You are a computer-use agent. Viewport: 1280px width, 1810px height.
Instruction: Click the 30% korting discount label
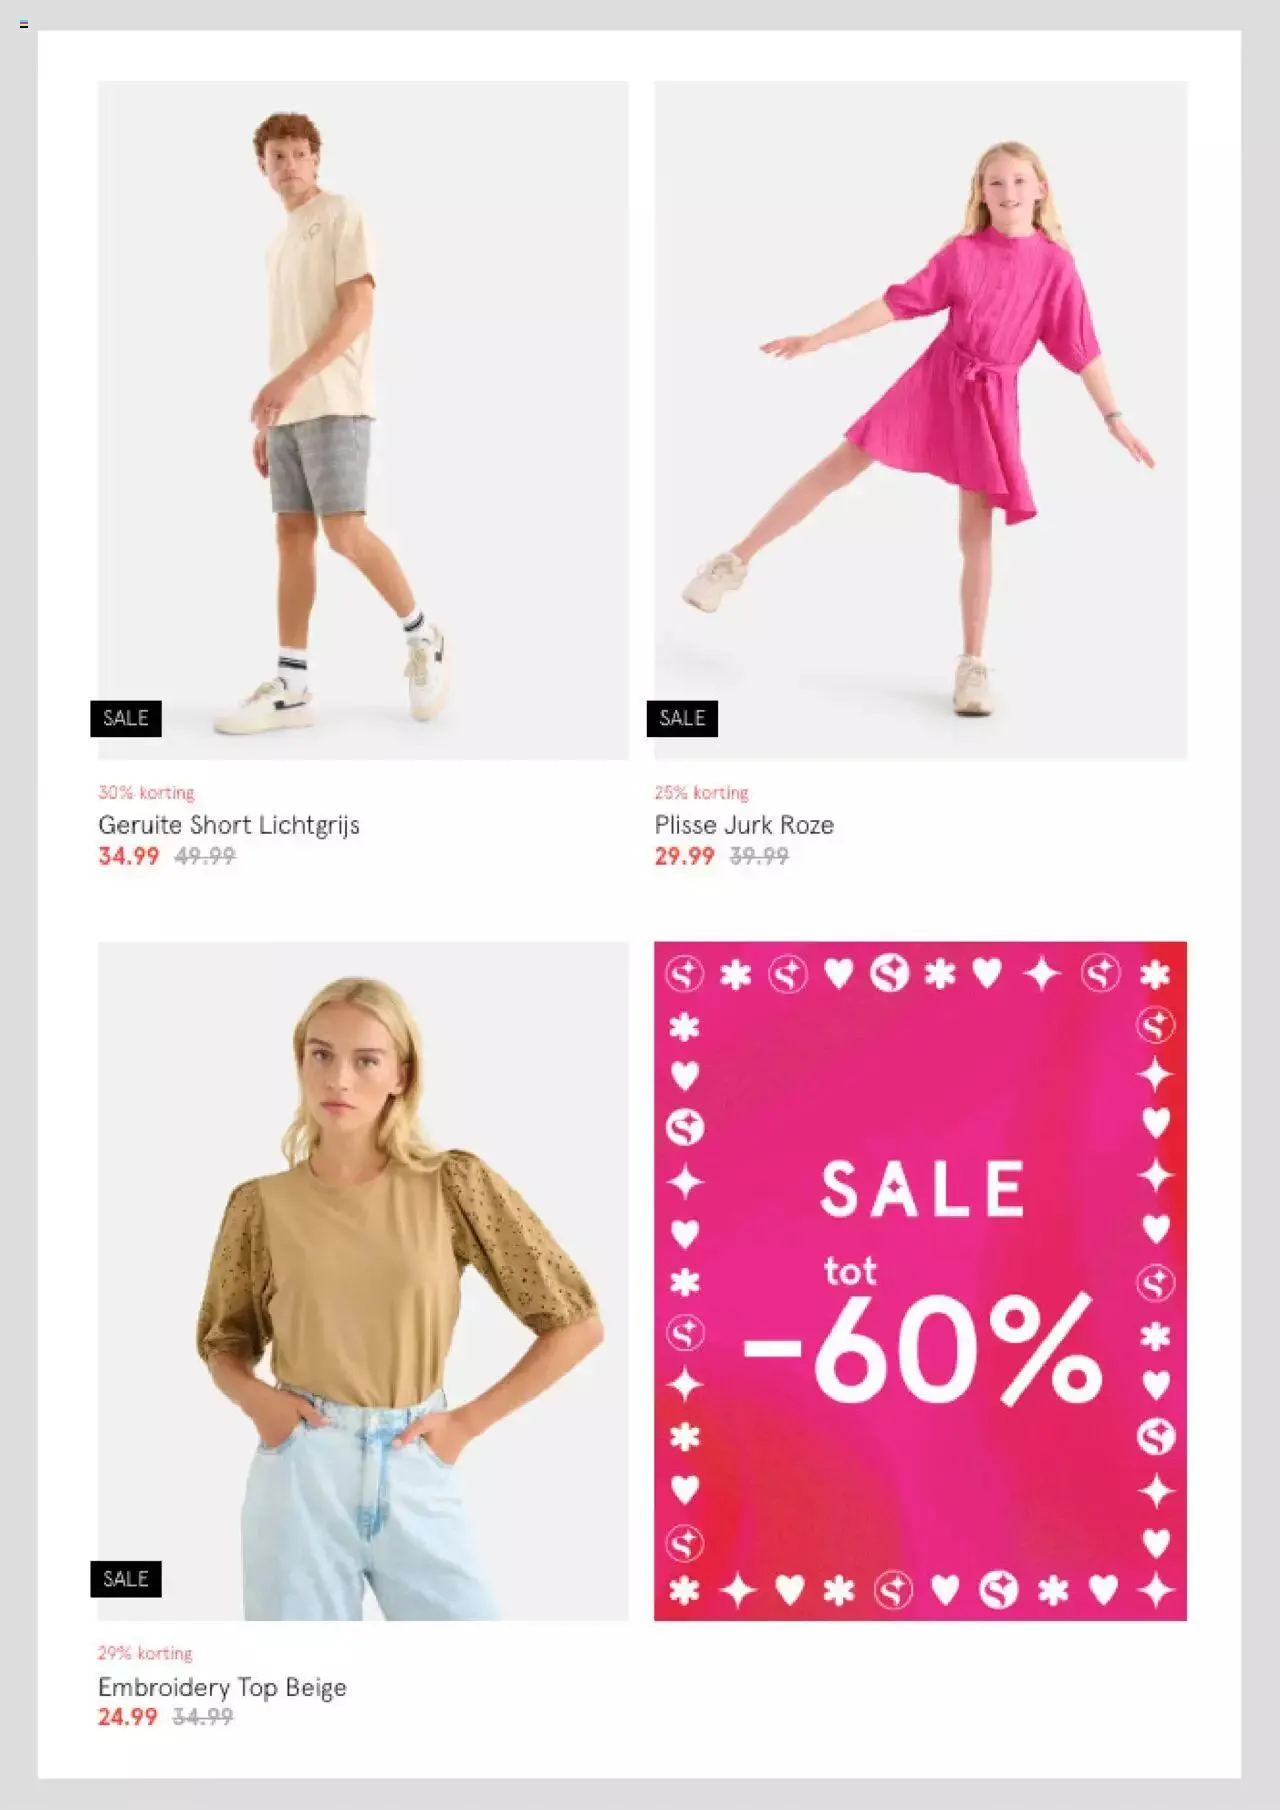coord(146,792)
